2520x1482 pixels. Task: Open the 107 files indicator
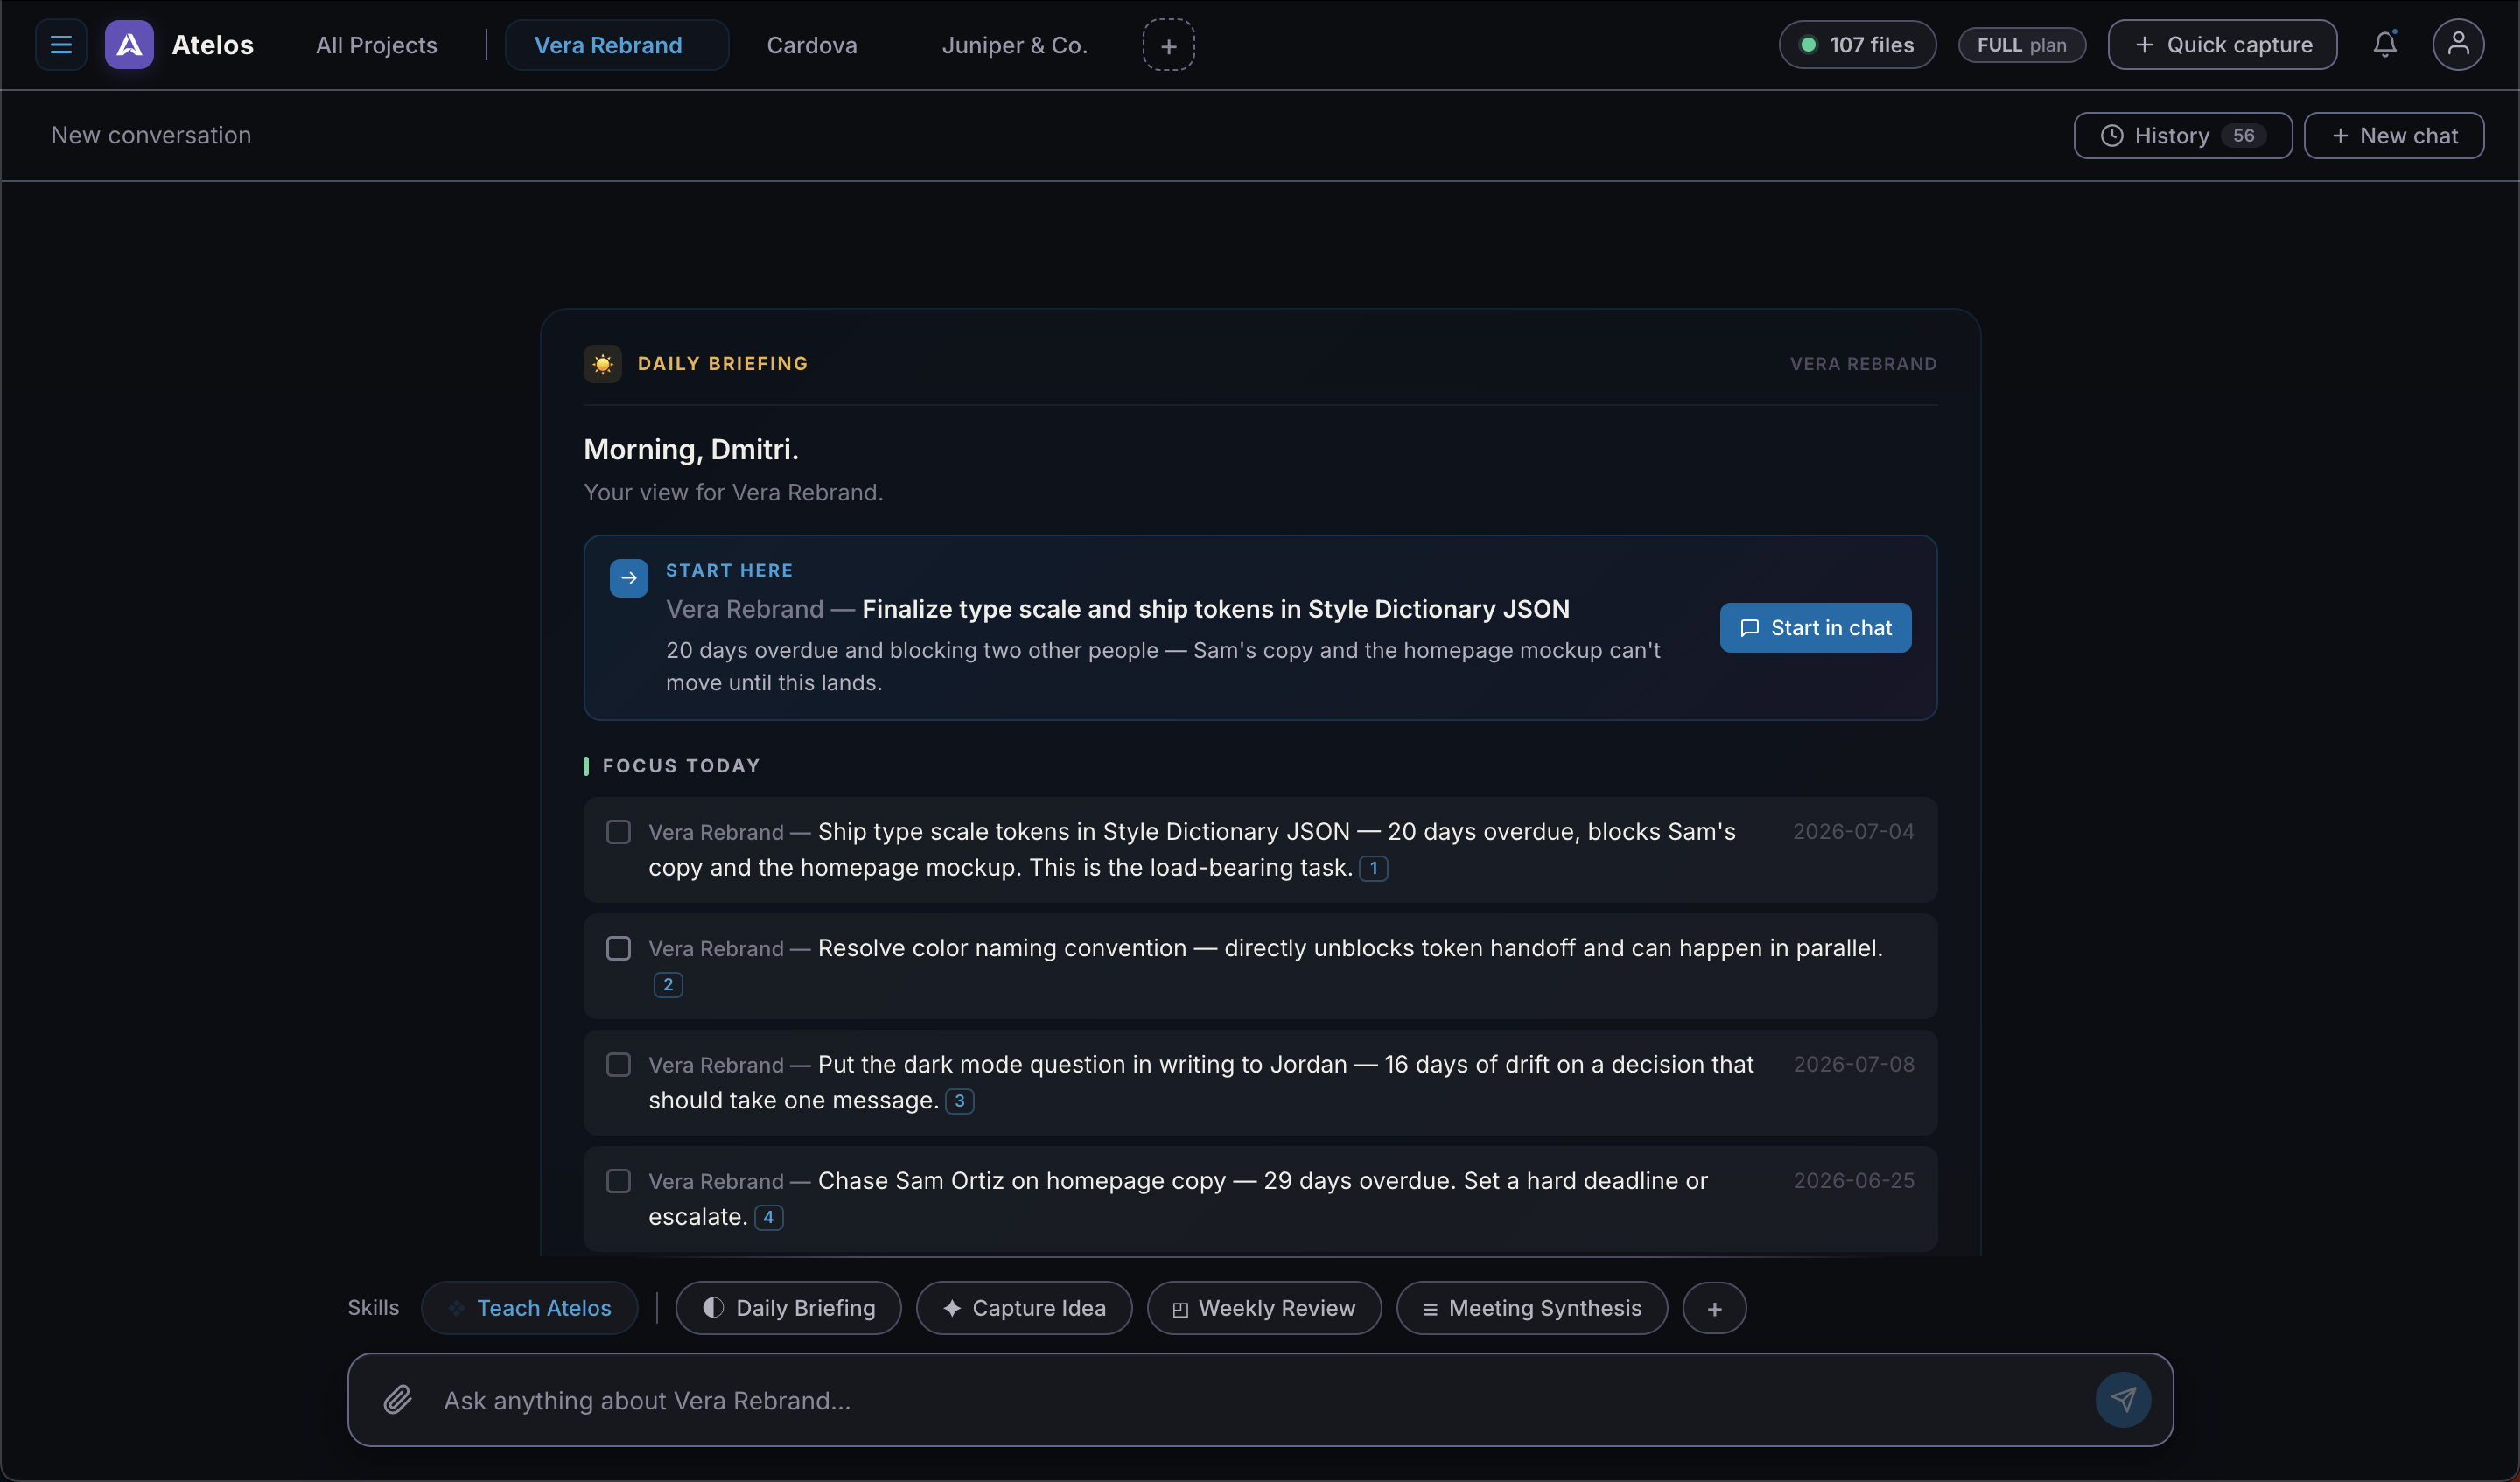(1857, 45)
